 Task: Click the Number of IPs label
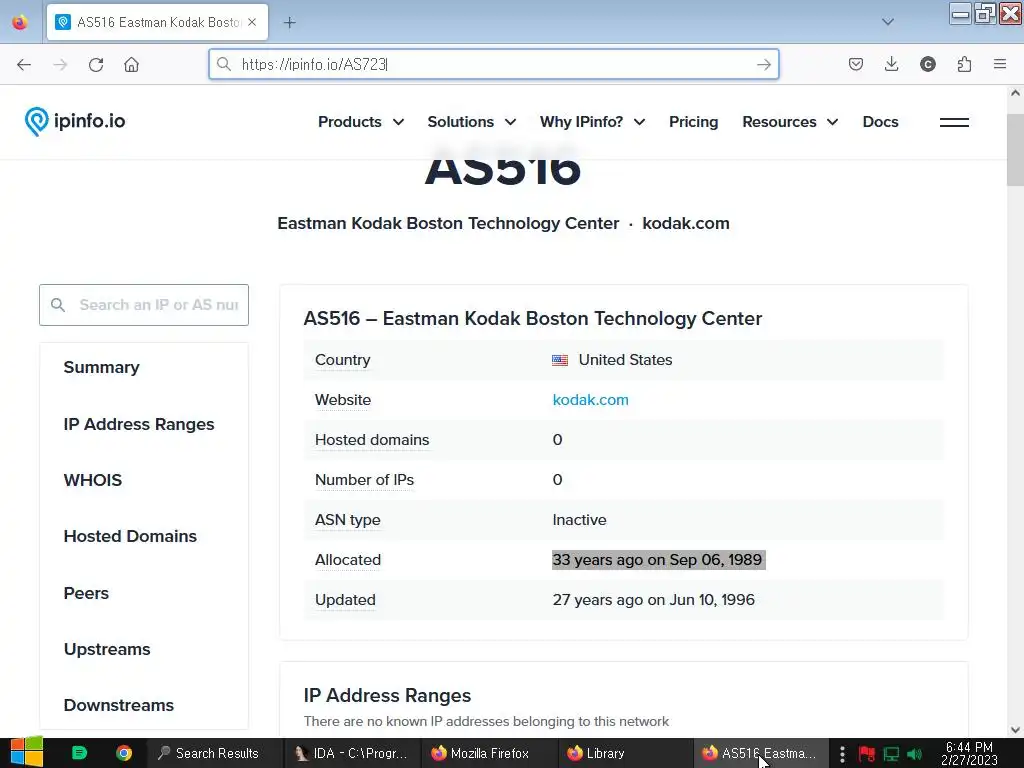tap(364, 480)
